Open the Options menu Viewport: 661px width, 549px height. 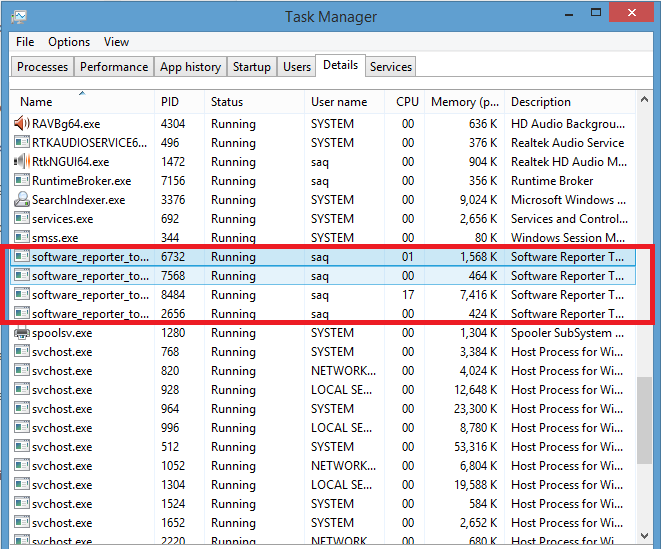click(x=69, y=42)
